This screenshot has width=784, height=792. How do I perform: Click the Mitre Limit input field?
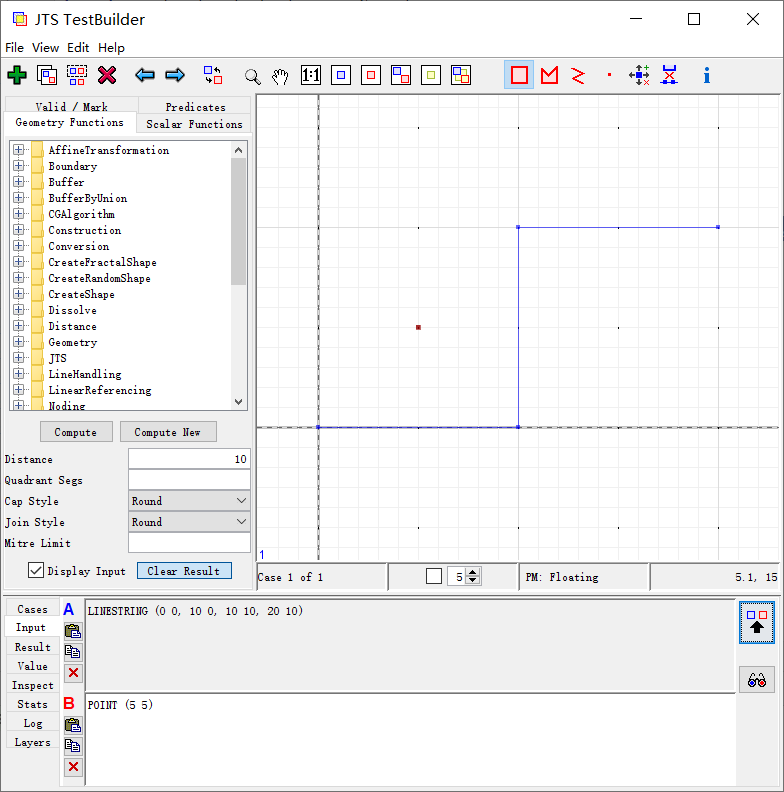[x=189, y=543]
